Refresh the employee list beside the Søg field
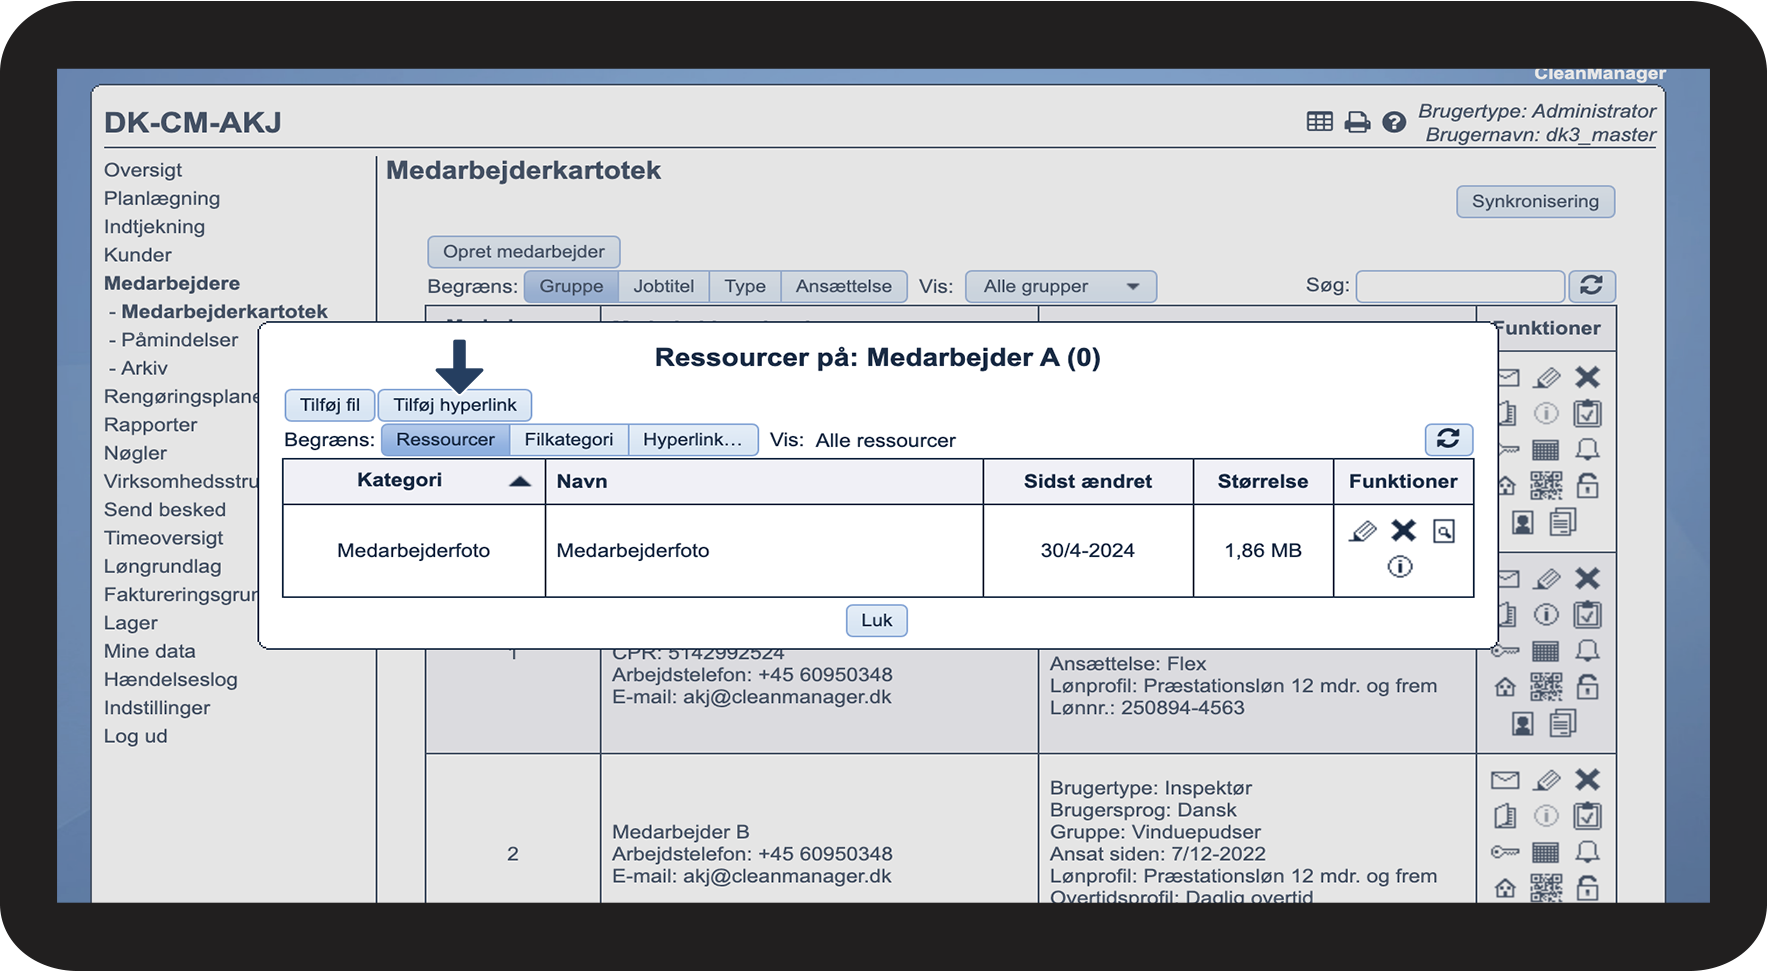Image resolution: width=1767 pixels, height=971 pixels. point(1591,286)
